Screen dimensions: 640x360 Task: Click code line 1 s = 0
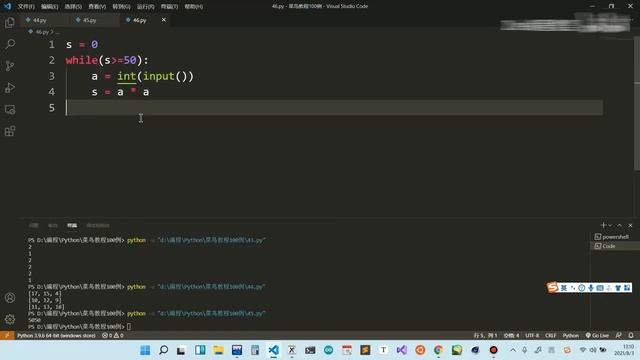tap(82, 44)
